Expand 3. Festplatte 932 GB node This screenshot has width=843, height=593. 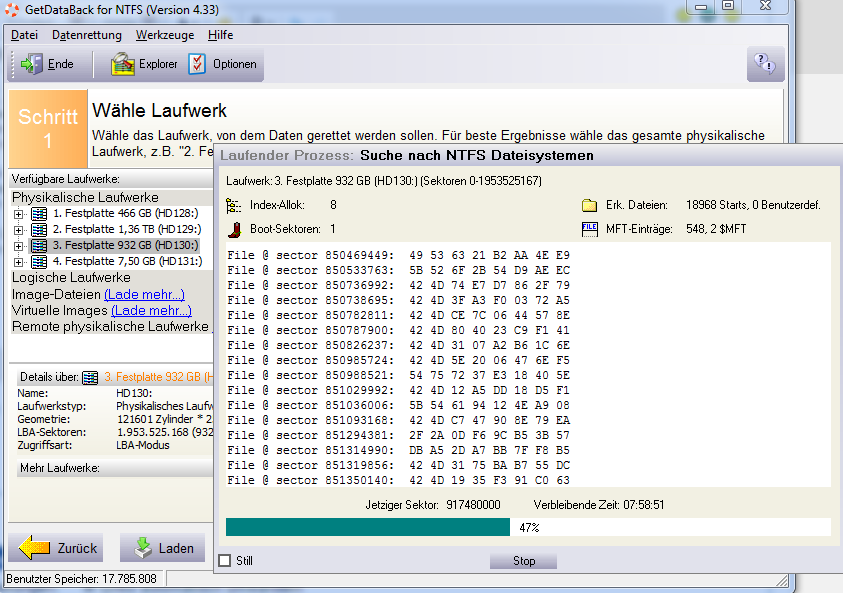(x=18, y=246)
